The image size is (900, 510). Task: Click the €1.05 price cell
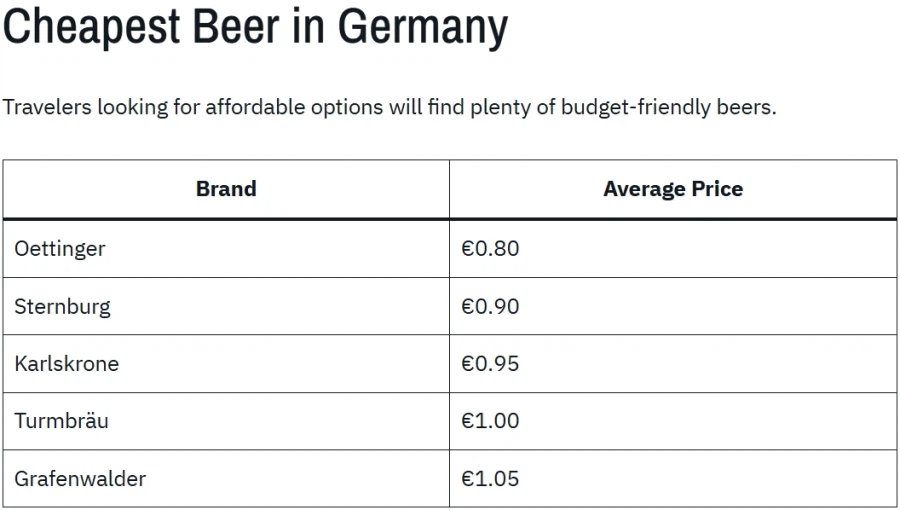coord(673,478)
